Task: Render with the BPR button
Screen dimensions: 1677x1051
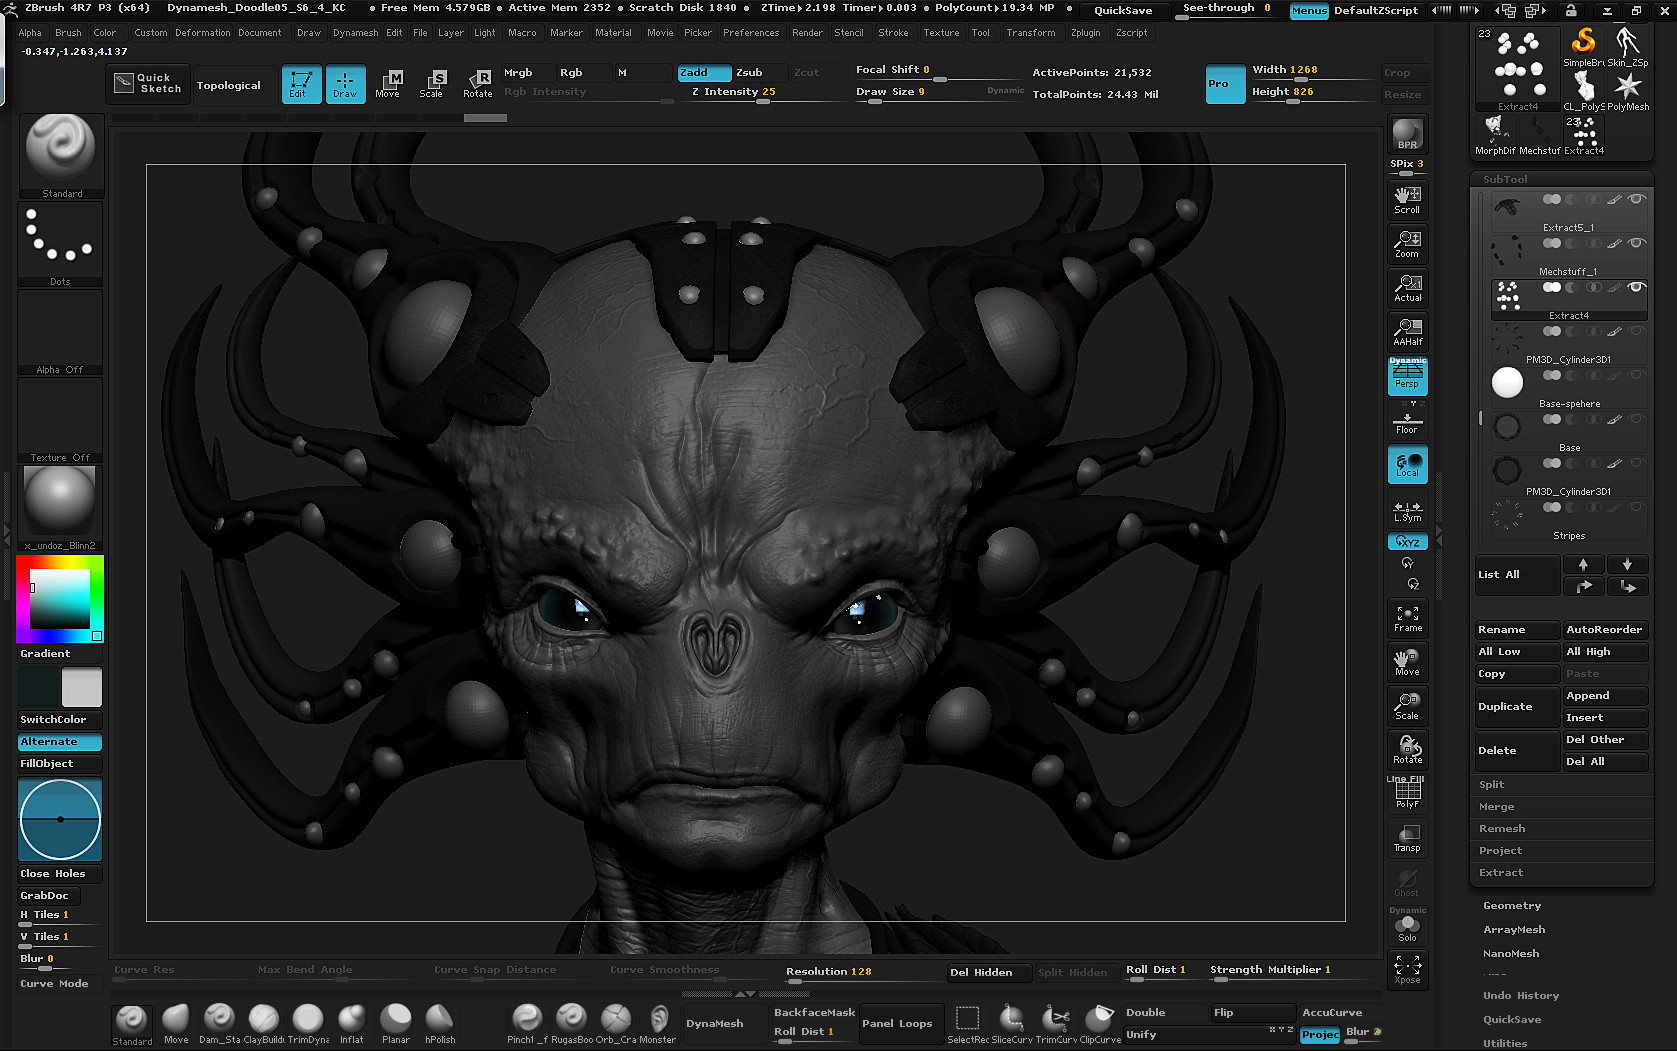Action: [1407, 134]
